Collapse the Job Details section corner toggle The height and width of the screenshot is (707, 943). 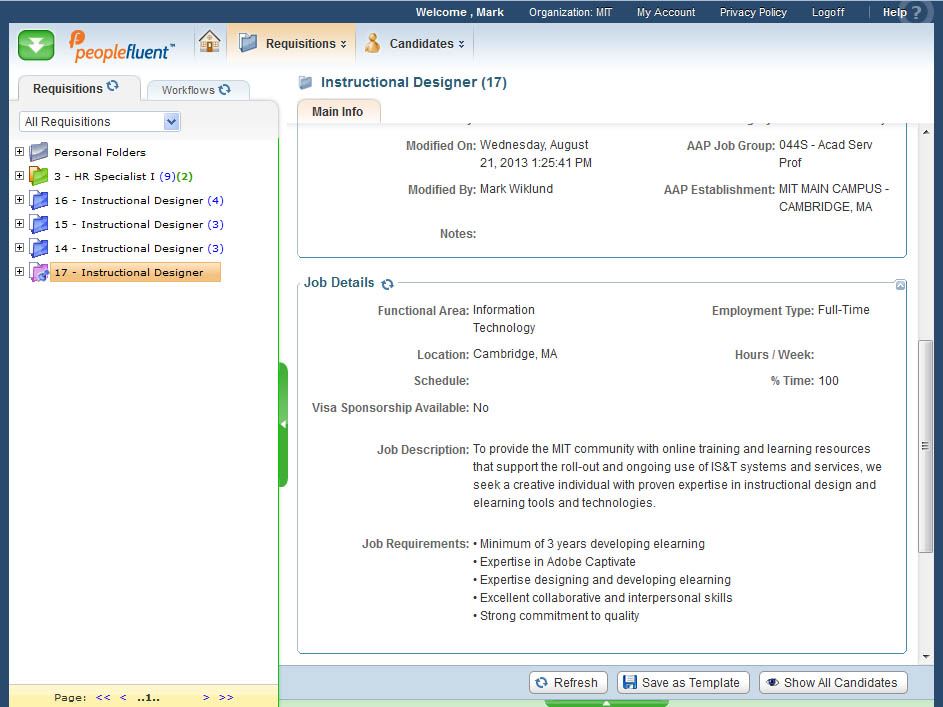click(900, 286)
